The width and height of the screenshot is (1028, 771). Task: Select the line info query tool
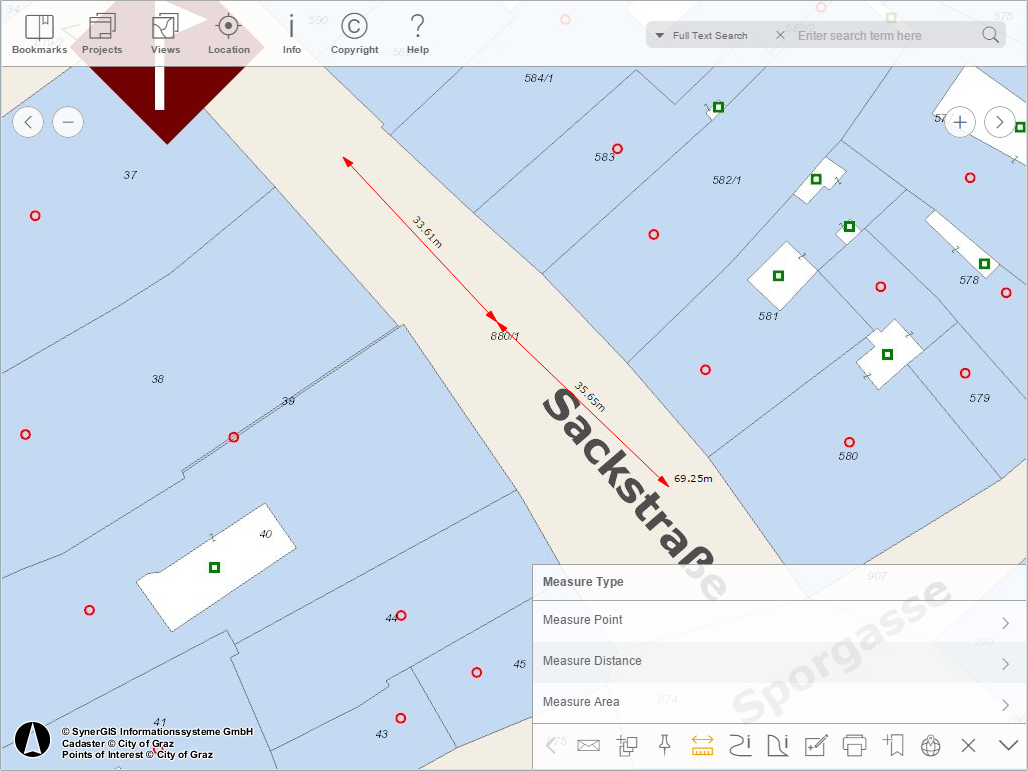pyautogui.click(x=740, y=745)
